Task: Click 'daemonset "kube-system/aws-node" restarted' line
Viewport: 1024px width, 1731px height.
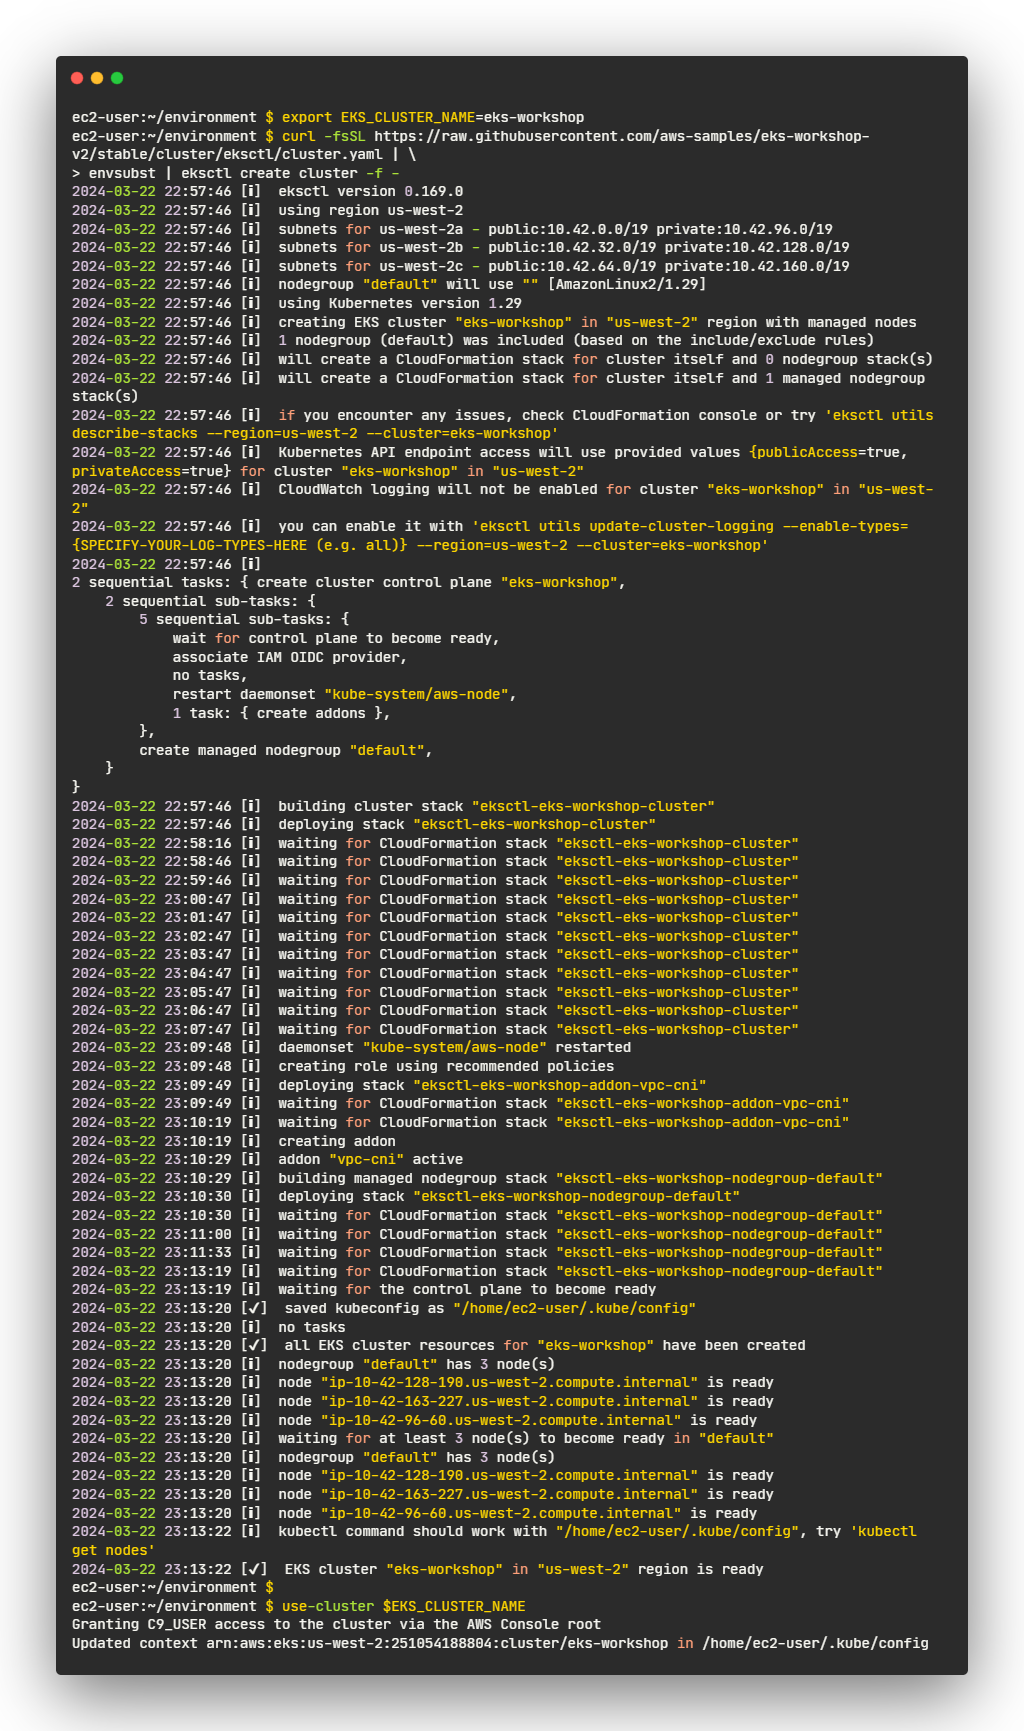Action: click(x=454, y=1047)
